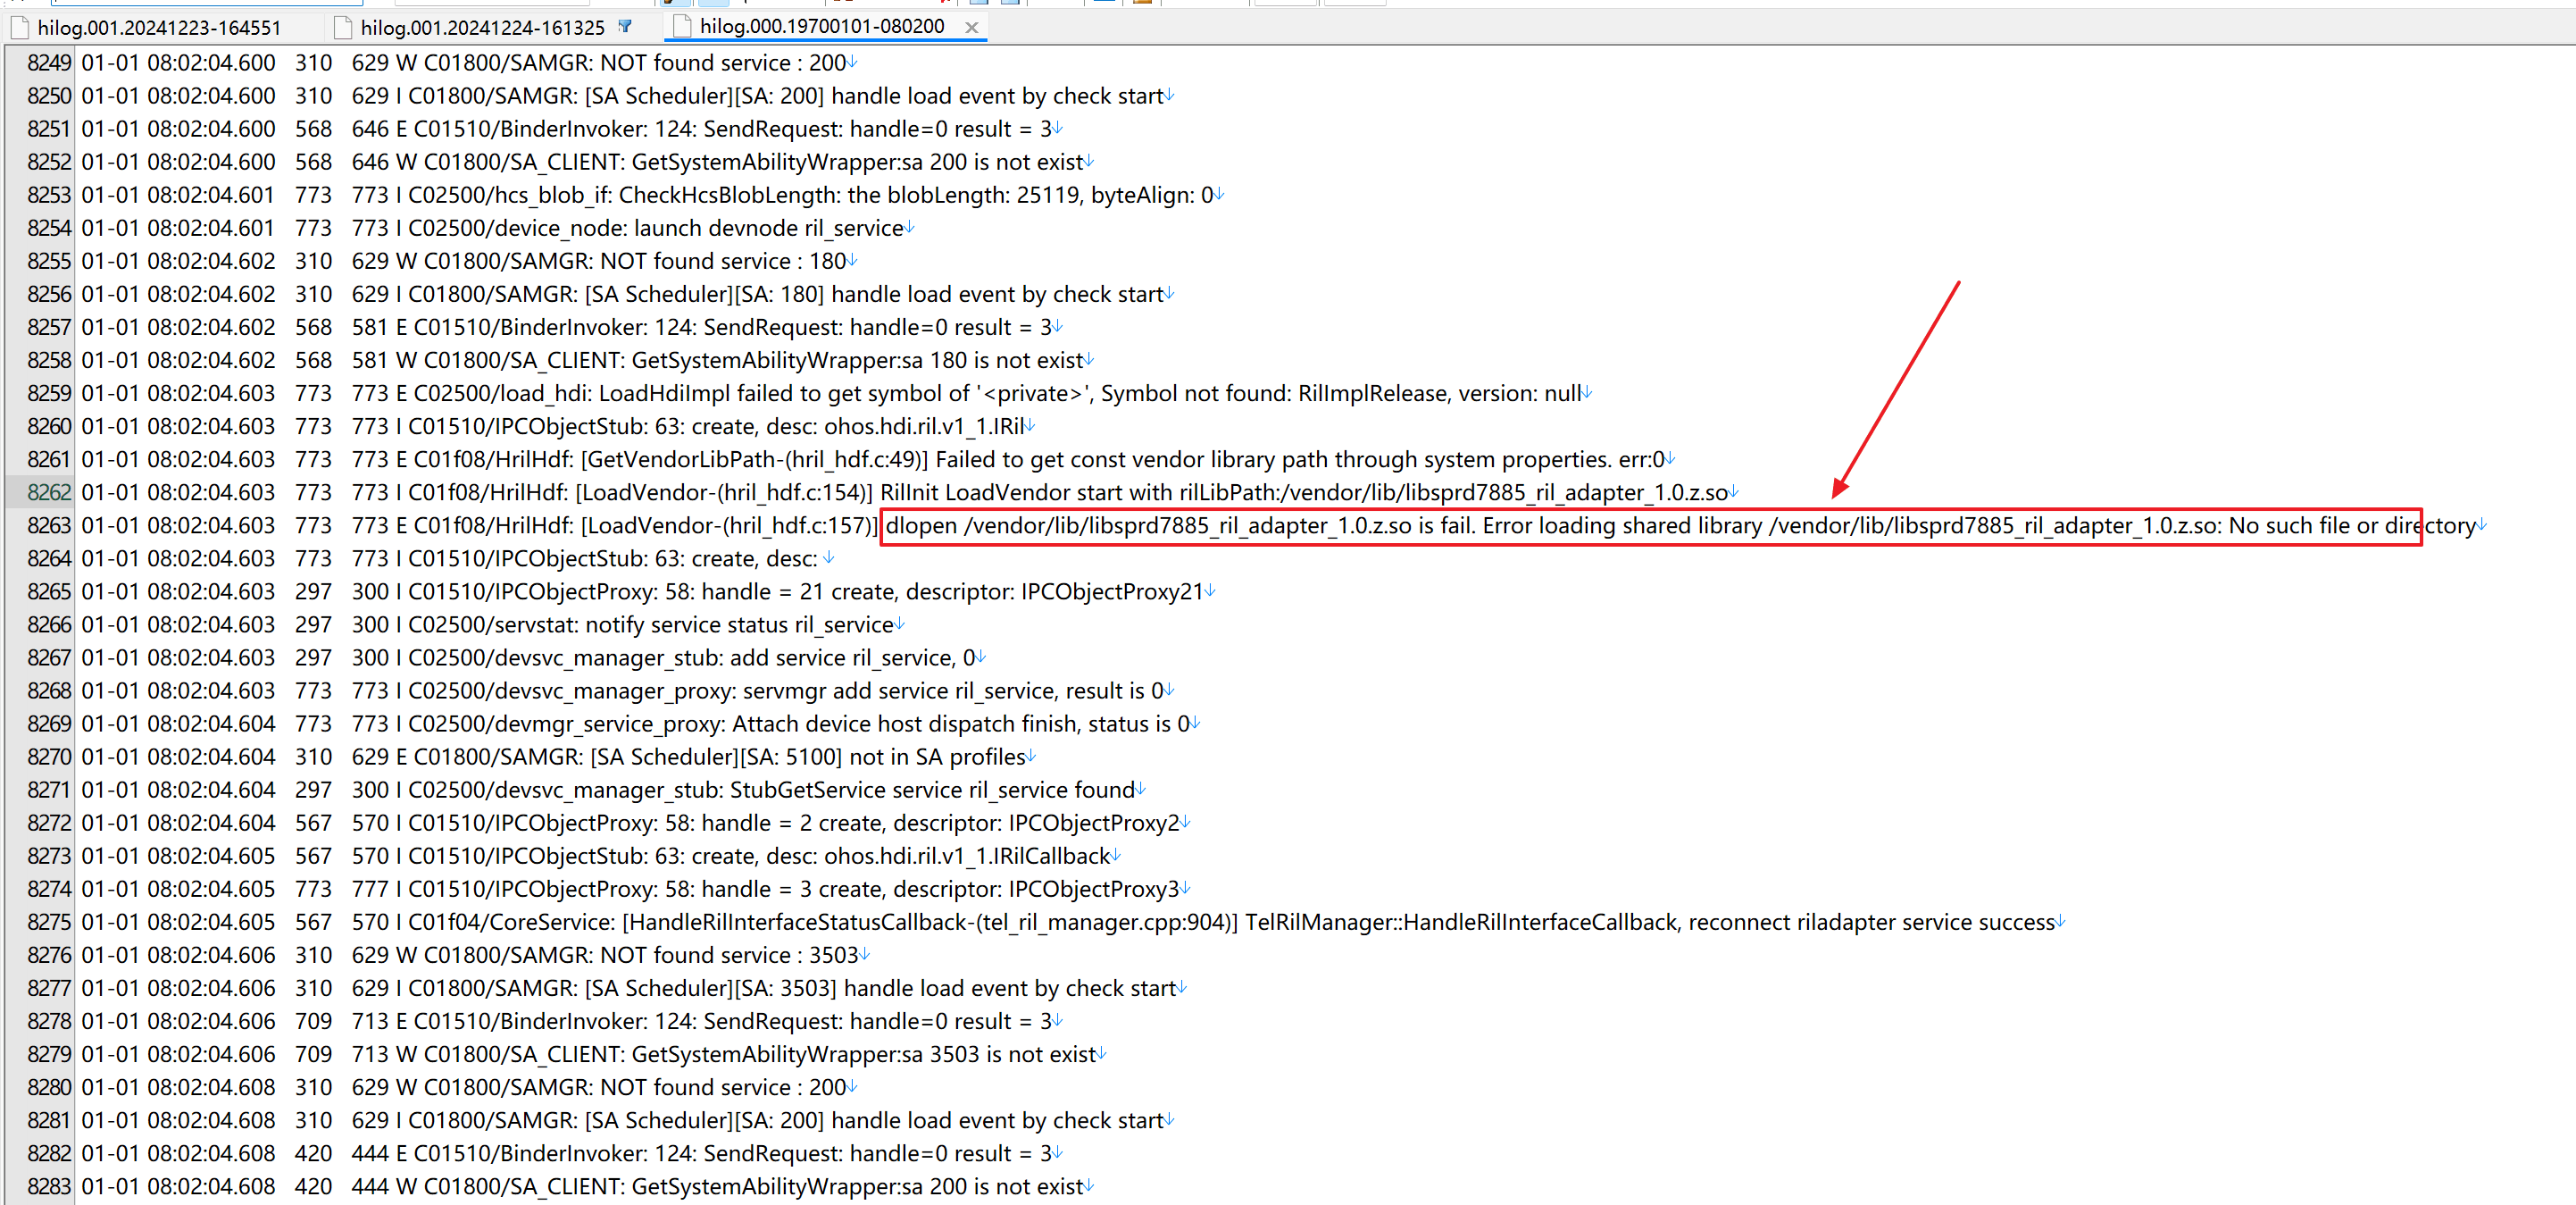The height and width of the screenshot is (1205, 2576).
Task: Close the hilog.000.19700101-080200 tab
Action: click(x=971, y=27)
